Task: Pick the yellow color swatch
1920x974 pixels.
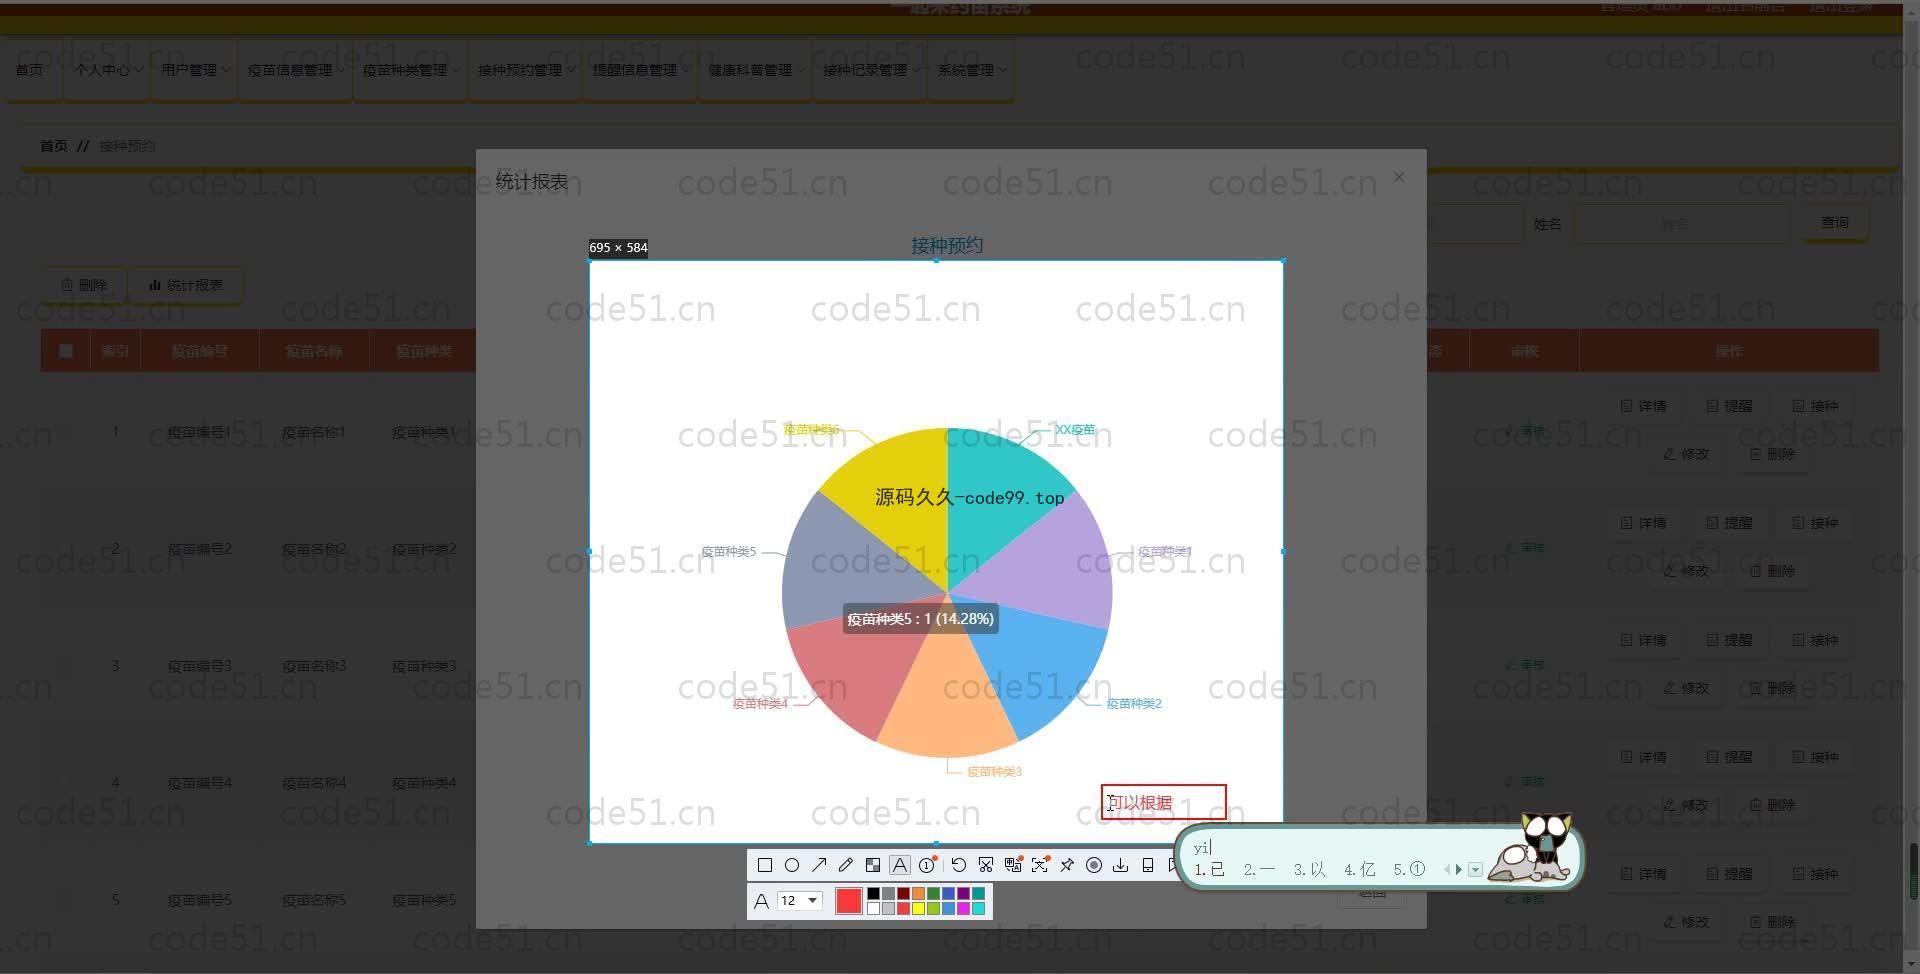Action: 918,908
